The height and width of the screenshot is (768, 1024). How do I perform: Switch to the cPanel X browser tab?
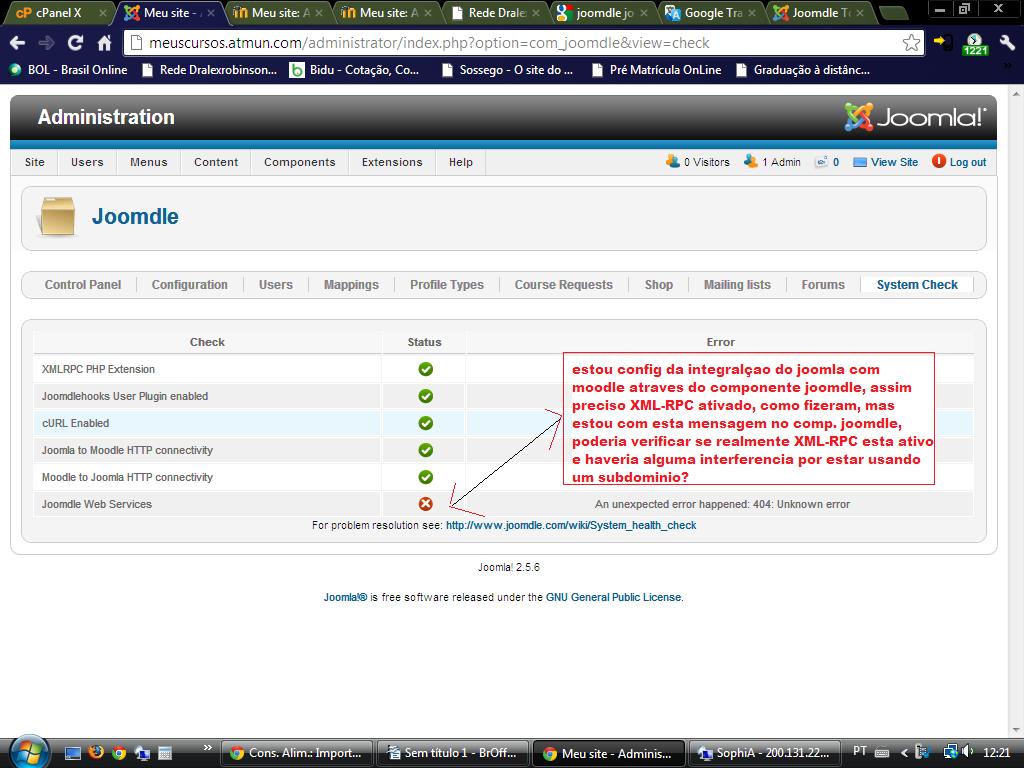55,13
